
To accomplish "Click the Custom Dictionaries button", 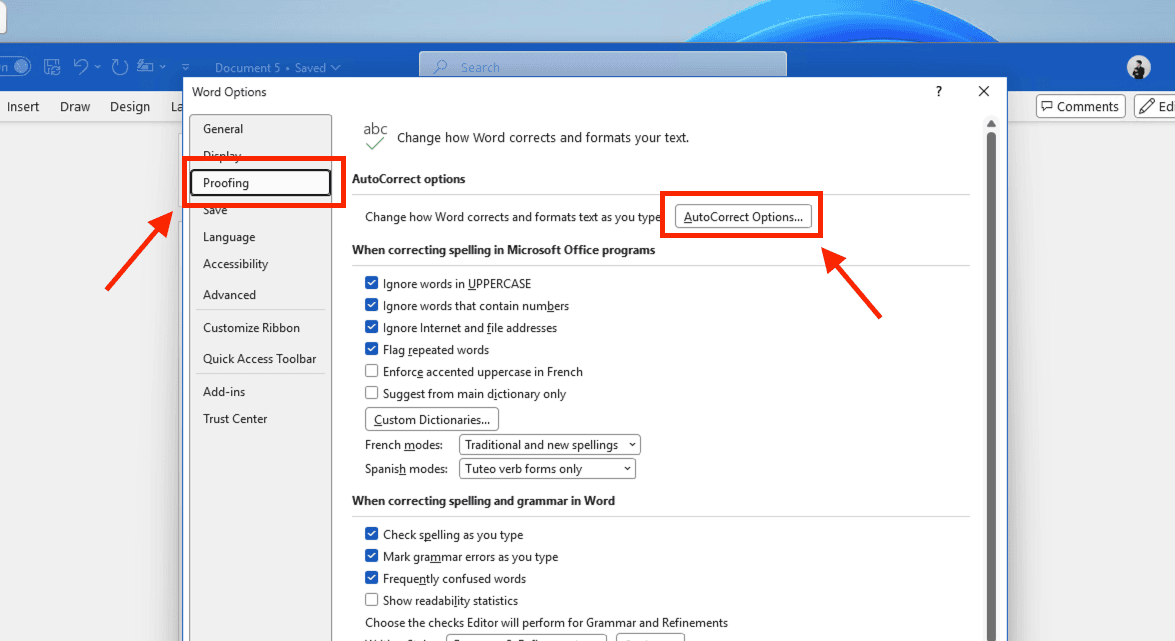I will (x=432, y=420).
